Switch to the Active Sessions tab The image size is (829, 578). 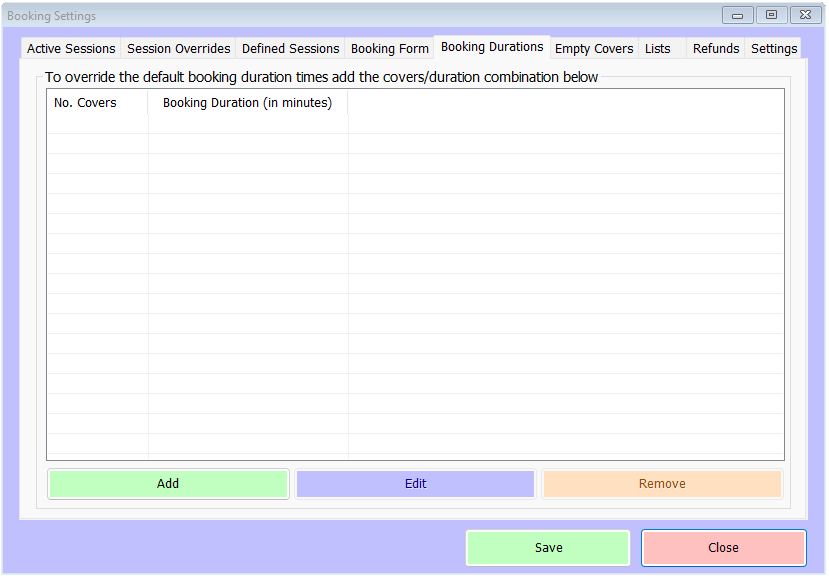(71, 48)
